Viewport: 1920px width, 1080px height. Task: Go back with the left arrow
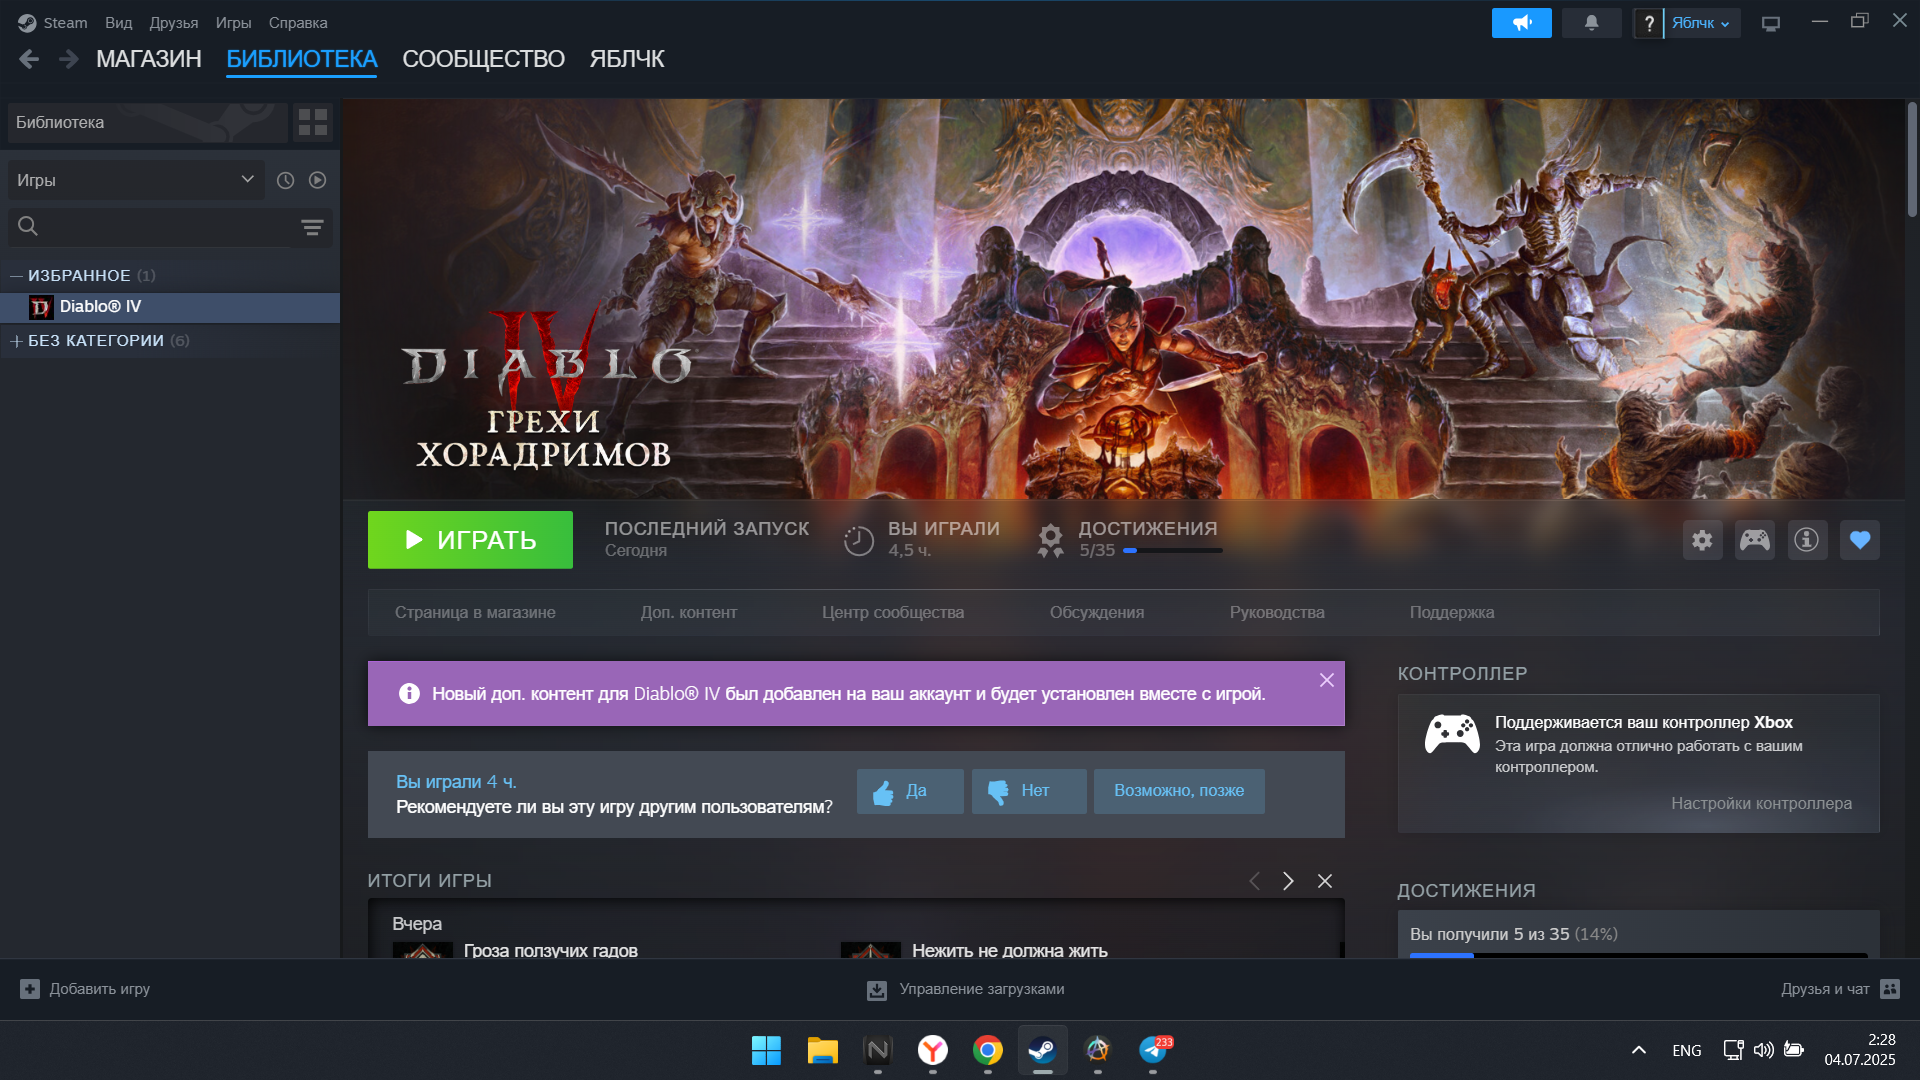point(29,59)
